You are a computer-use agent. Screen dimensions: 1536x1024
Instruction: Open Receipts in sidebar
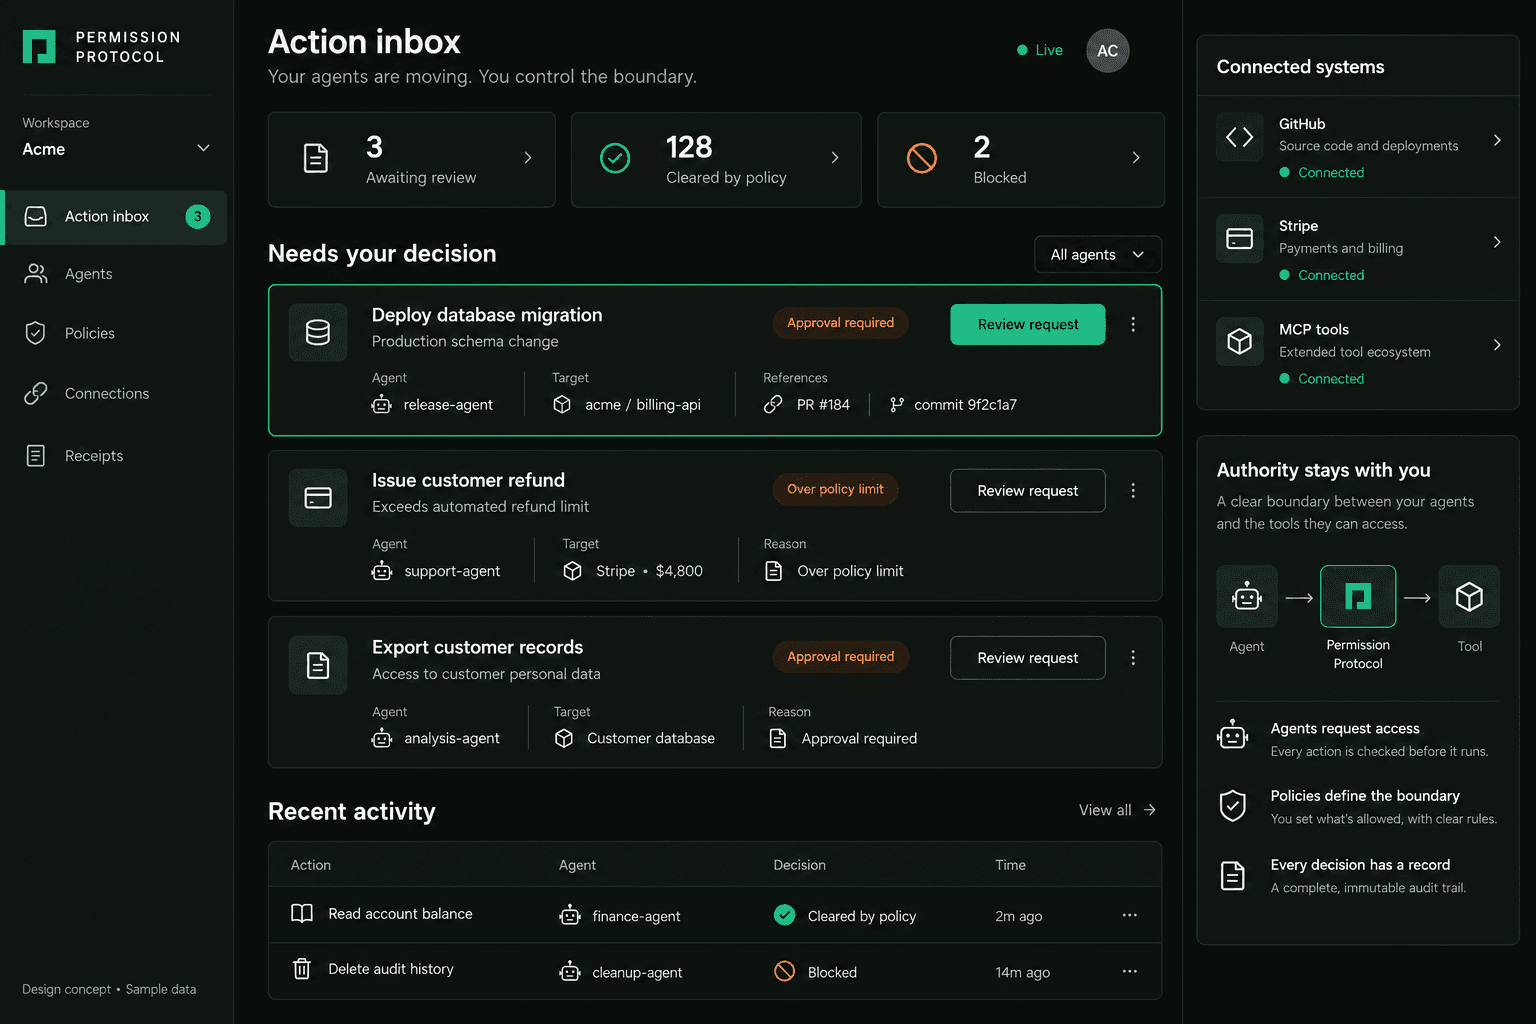[x=93, y=456]
